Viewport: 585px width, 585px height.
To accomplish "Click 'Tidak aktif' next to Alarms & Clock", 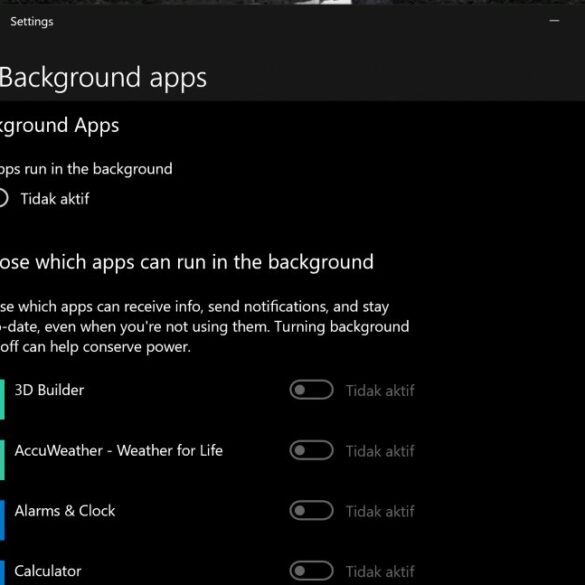I will coord(380,512).
